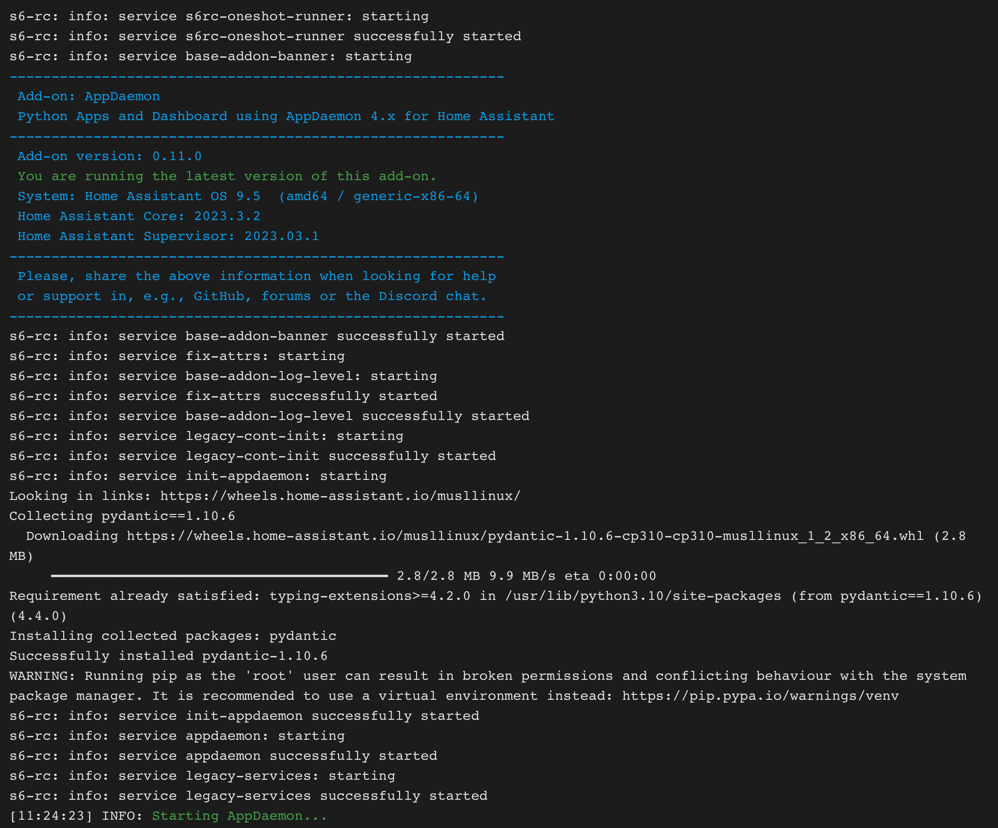Viewport: 998px width, 828px height.
Task: Click "base-addon-banner: starting" log line
Action: (x=211, y=57)
